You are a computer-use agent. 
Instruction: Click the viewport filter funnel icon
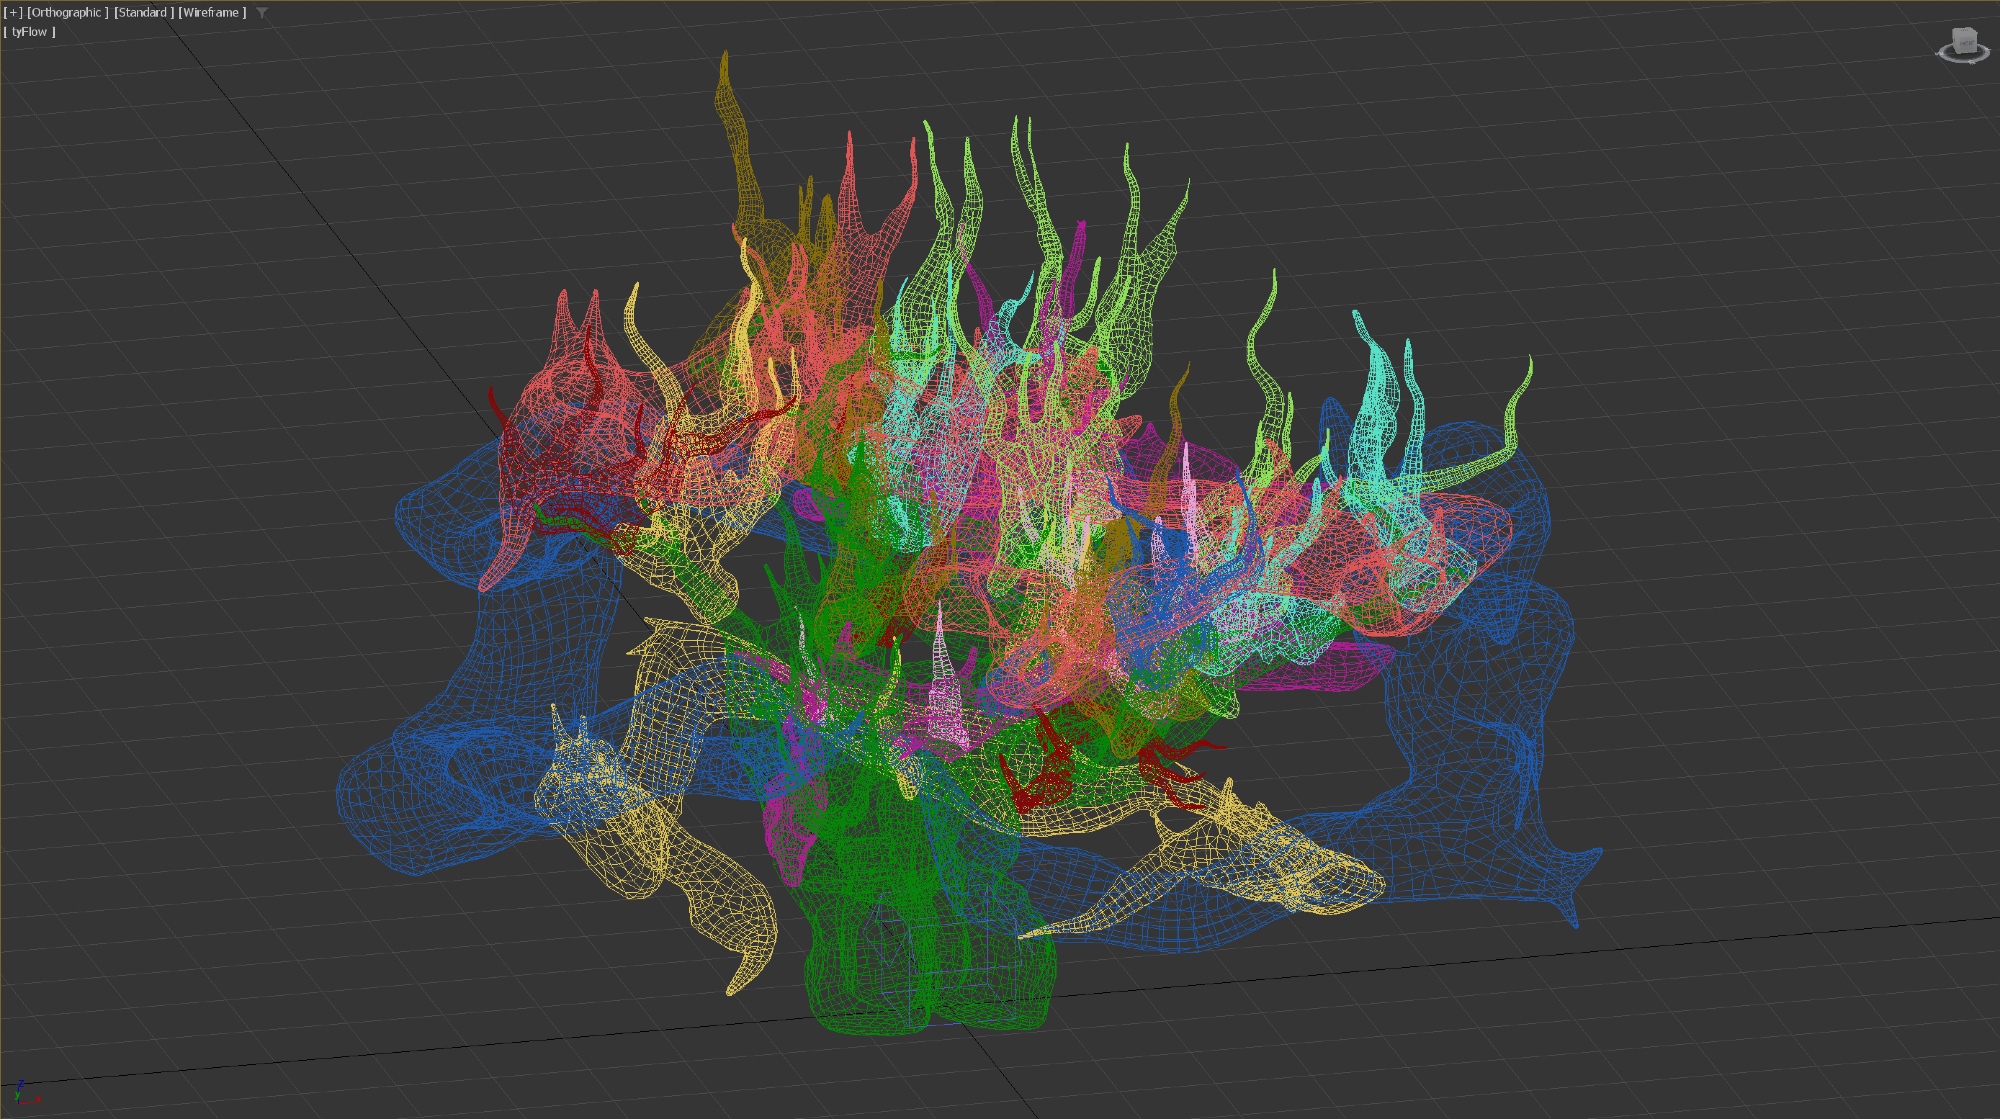pyautogui.click(x=262, y=13)
